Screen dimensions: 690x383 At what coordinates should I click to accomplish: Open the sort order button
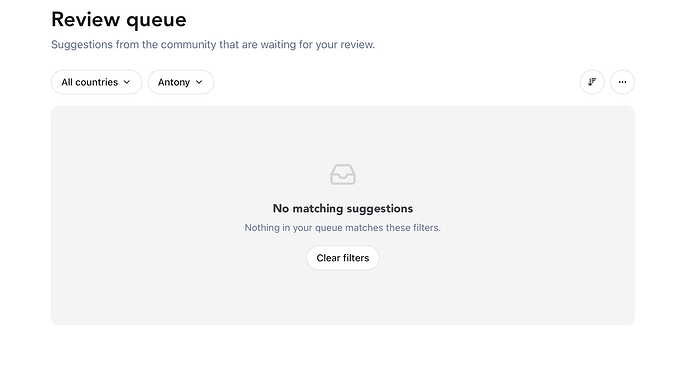click(x=592, y=82)
